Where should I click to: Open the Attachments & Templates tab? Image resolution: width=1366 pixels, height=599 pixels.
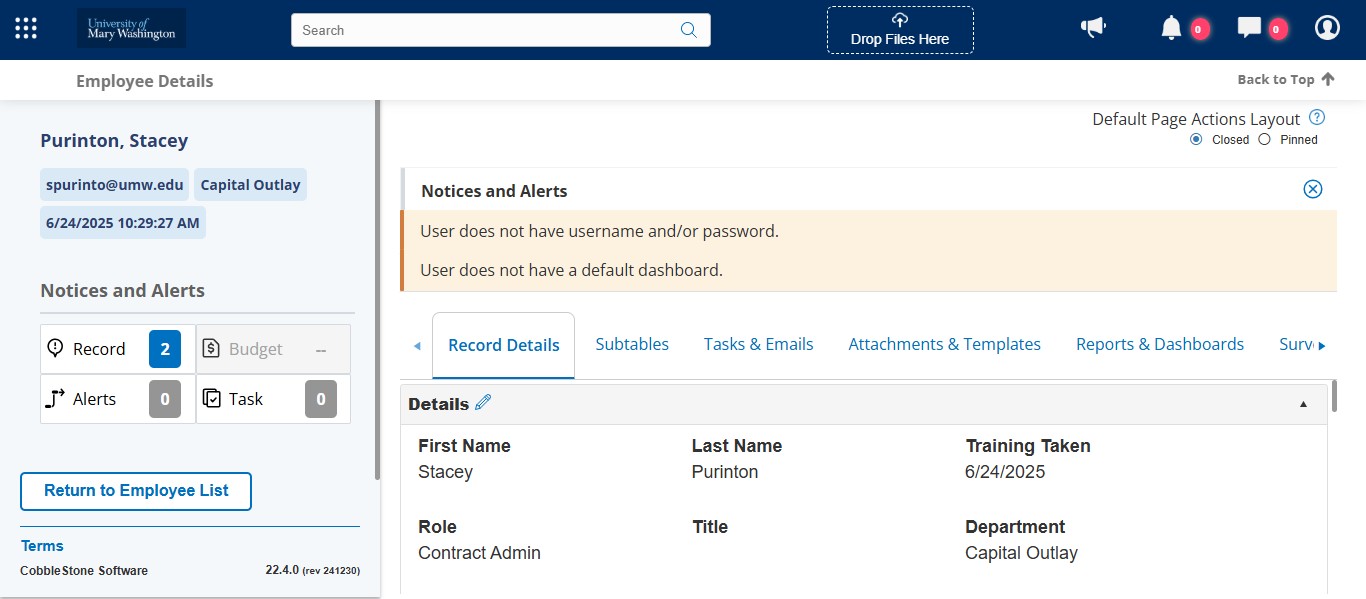point(944,343)
